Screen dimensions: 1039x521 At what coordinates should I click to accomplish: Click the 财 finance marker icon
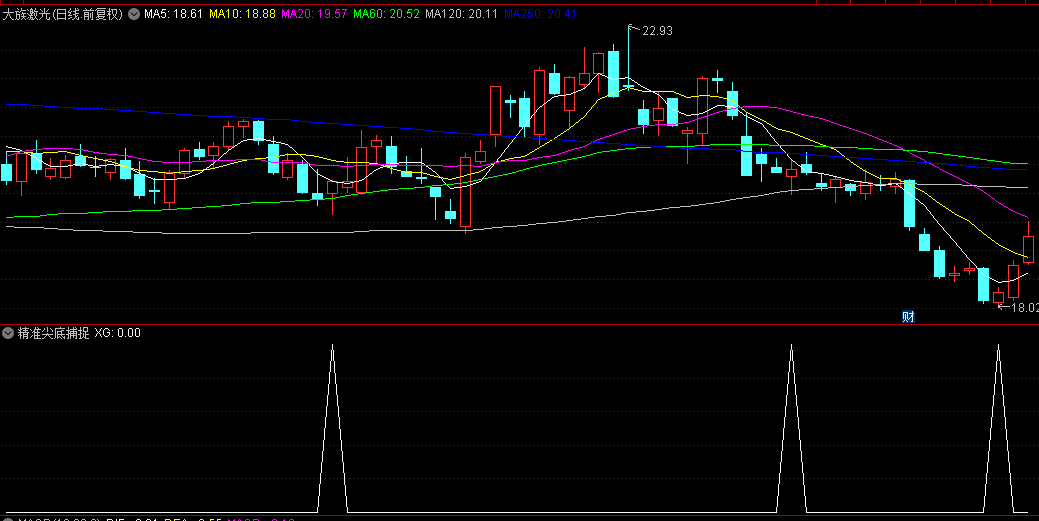pos(908,317)
